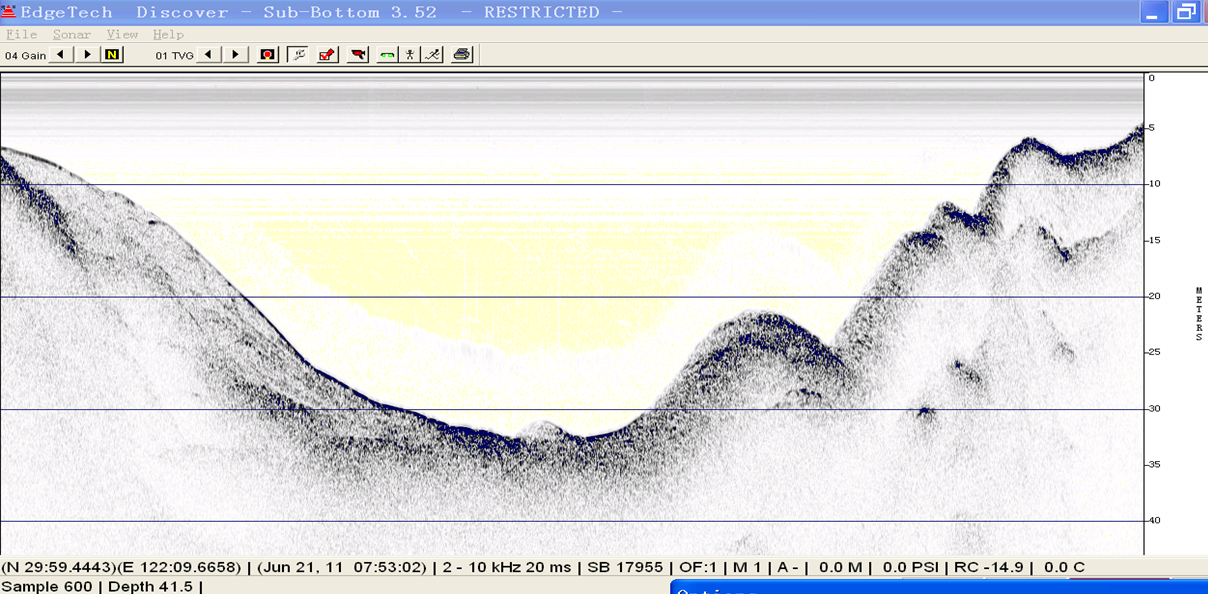Click the standing figure icon in the toolbar
The width and height of the screenshot is (1208, 594).
click(x=410, y=54)
